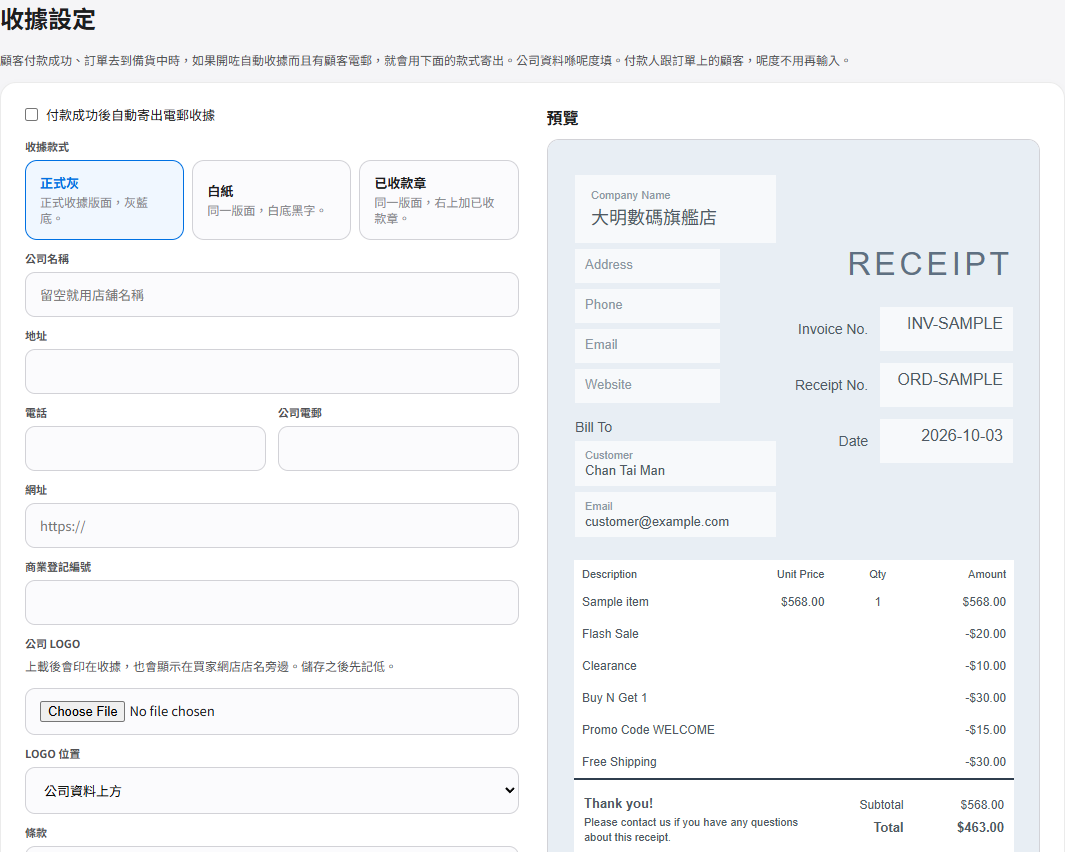Open the LOGO 位置 dropdown
Image resolution: width=1065 pixels, height=852 pixels.
point(272,790)
